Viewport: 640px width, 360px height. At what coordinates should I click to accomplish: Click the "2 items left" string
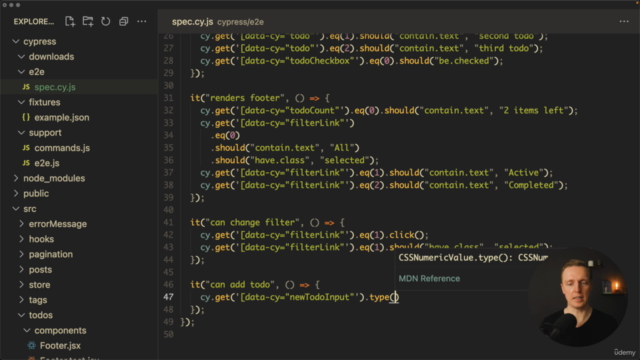click(533, 110)
